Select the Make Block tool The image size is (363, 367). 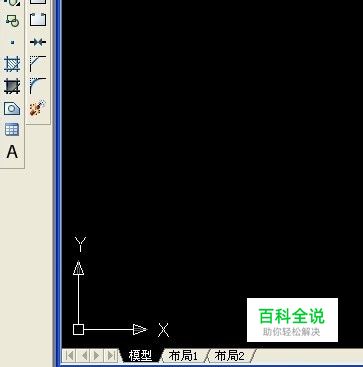tap(12, 21)
